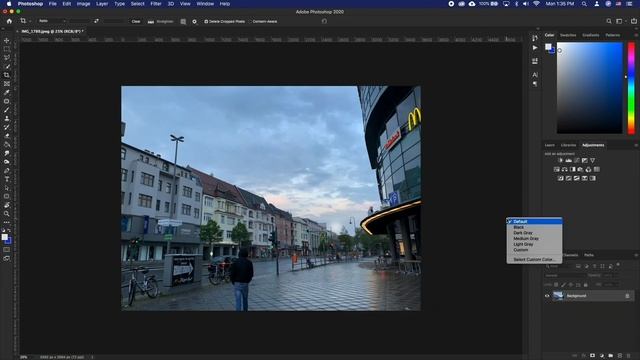This screenshot has width=640, height=360.
Task: Select the Brush tool
Action: (7, 110)
